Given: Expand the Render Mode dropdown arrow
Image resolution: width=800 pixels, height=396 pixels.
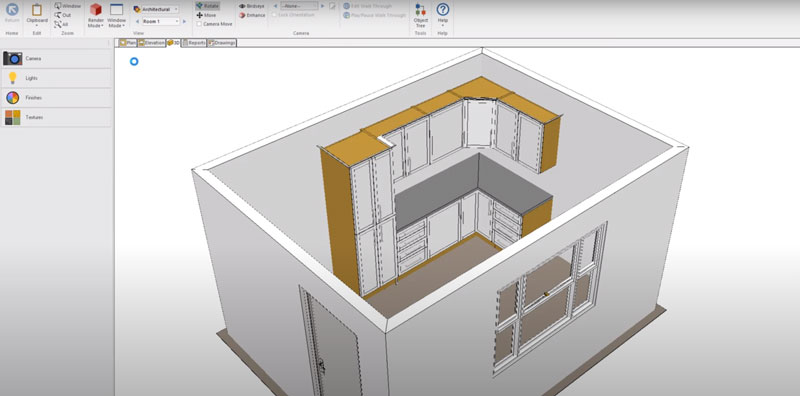Looking at the screenshot, I should pyautogui.click(x=102, y=26).
